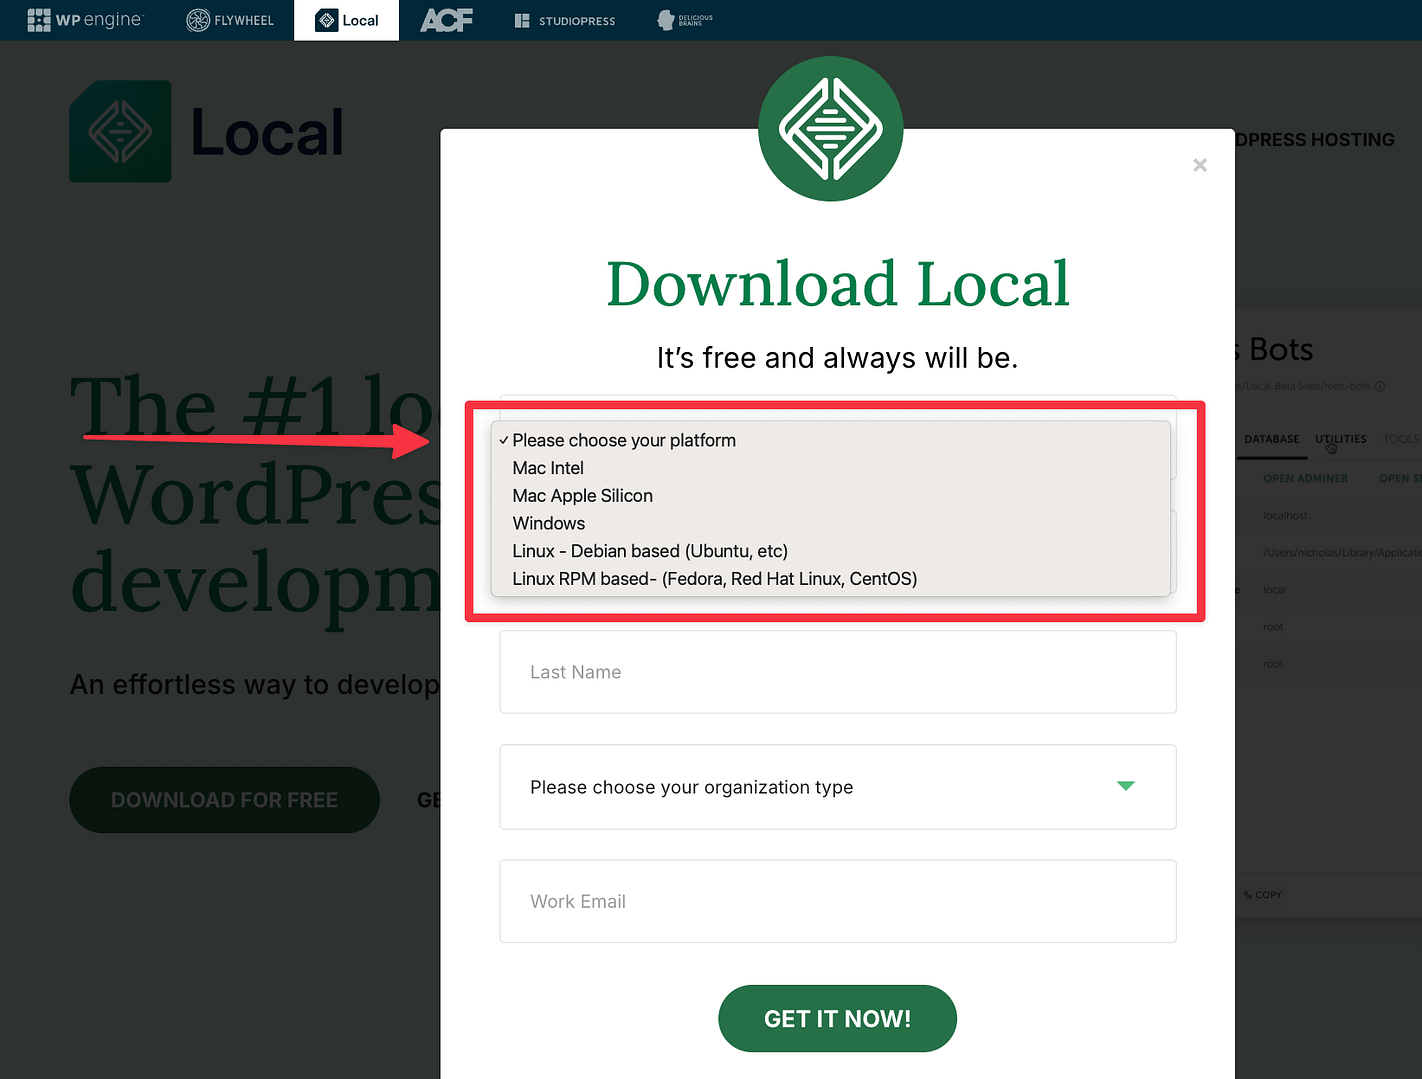Click the Local logo icon in page header
The image size is (1422, 1079).
tap(120, 131)
